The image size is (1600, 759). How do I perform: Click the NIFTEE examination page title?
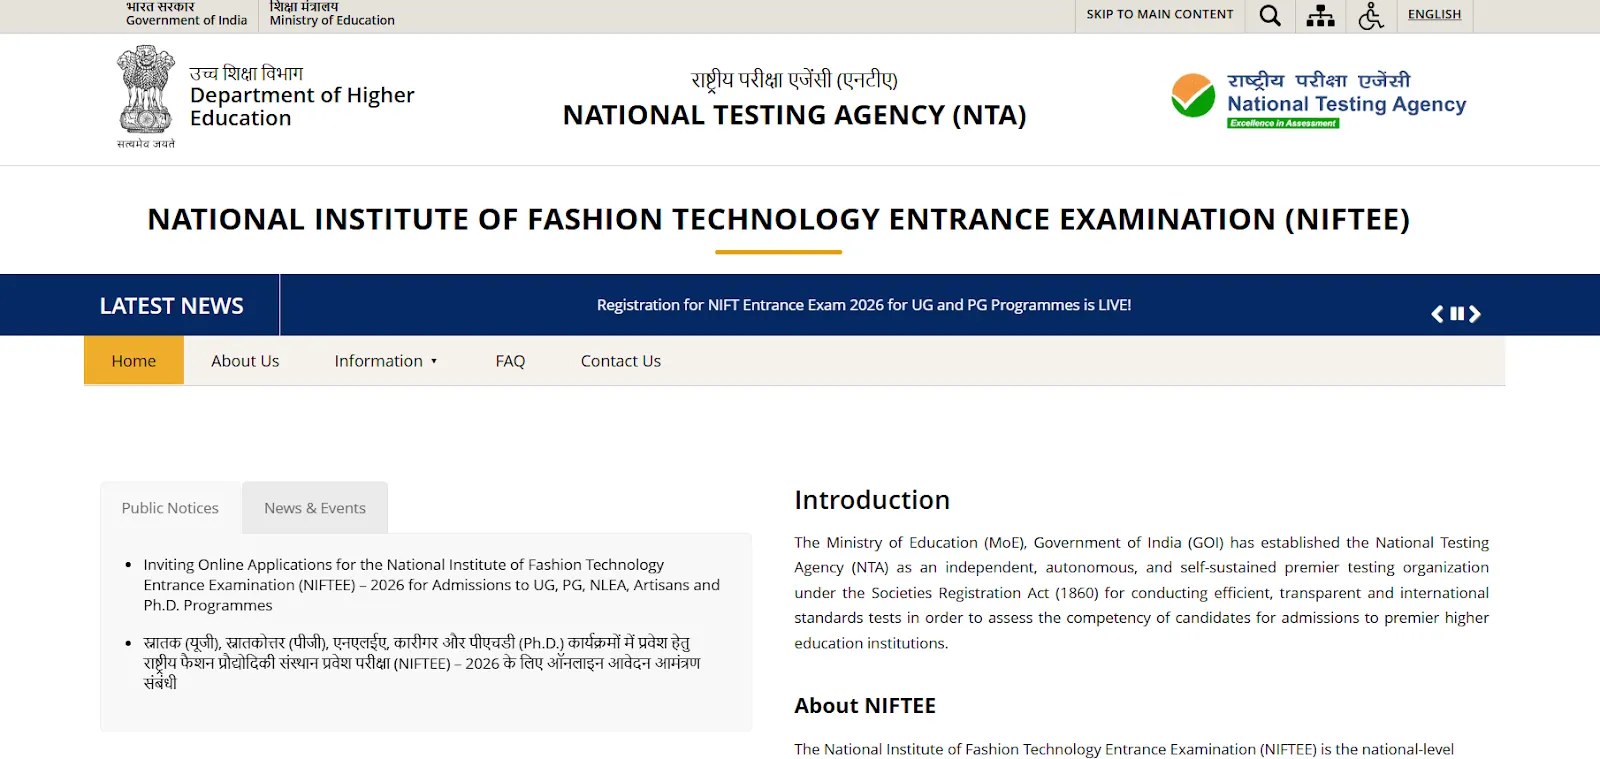(778, 219)
